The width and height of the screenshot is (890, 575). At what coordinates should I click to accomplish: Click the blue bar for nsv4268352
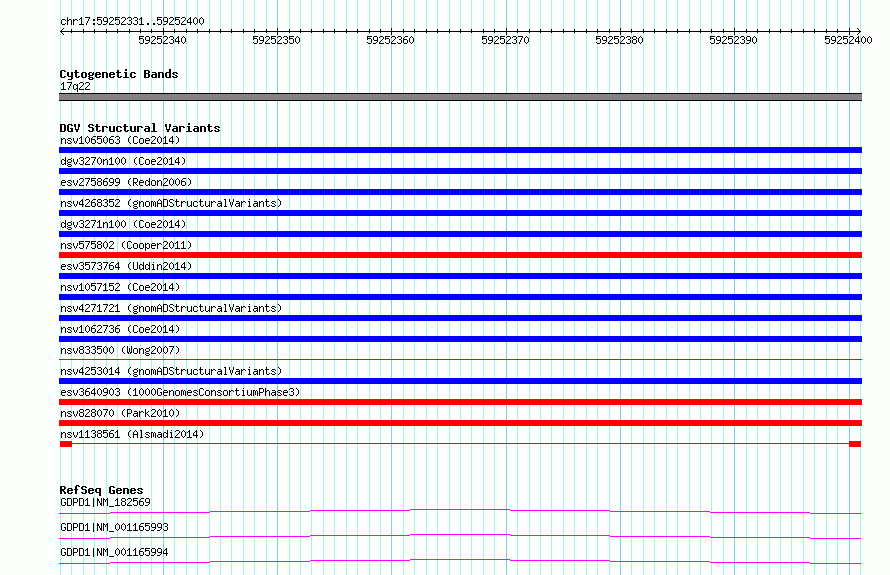[460, 213]
